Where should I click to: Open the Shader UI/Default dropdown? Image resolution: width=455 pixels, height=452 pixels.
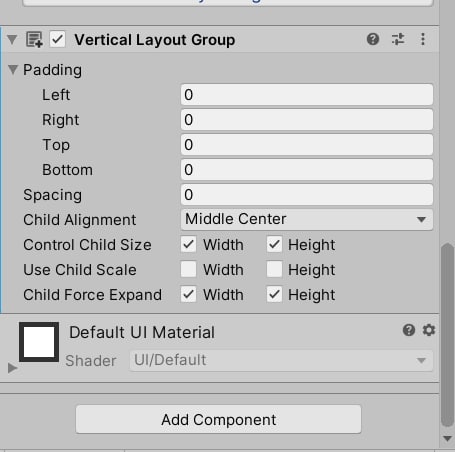coord(281,360)
